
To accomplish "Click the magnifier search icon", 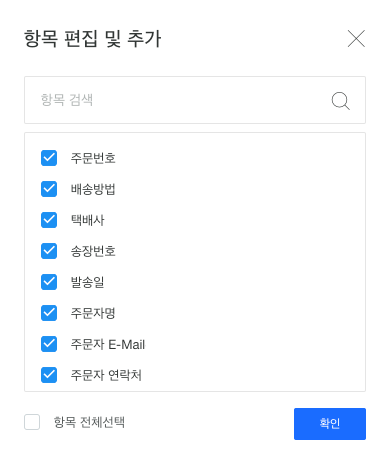I will (341, 101).
